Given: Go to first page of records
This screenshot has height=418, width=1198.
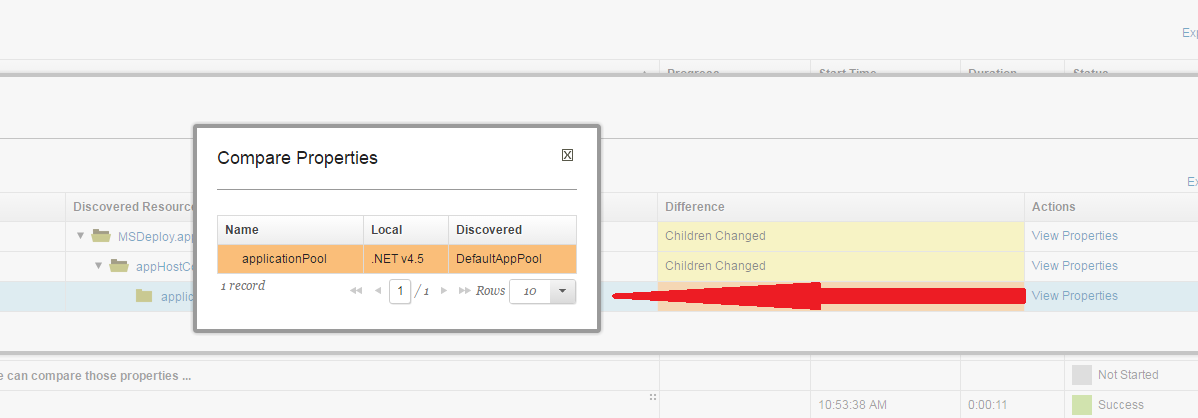Looking at the screenshot, I should tap(356, 291).
